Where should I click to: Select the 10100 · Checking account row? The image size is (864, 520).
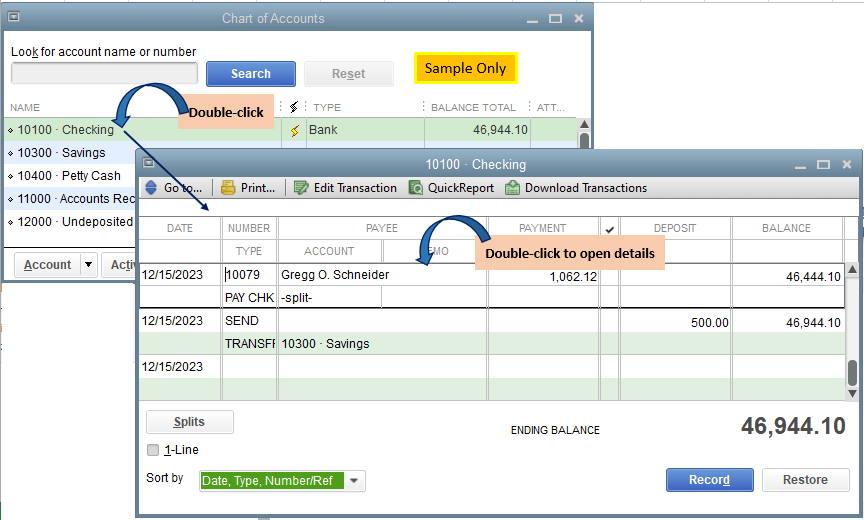pyautogui.click(x=290, y=130)
